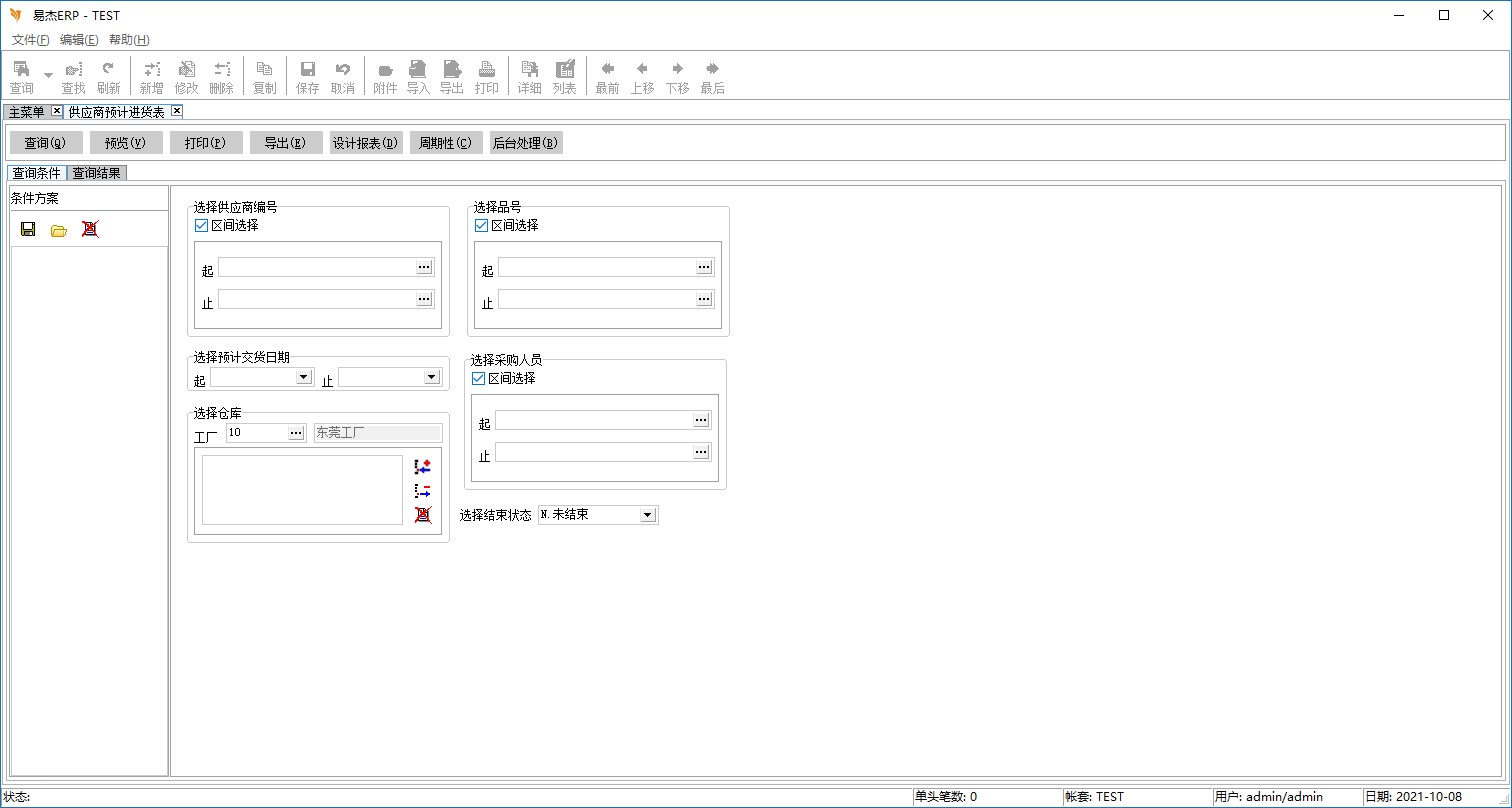Click the 查询 toolbar icon
The height and width of the screenshot is (808, 1512).
point(21,77)
